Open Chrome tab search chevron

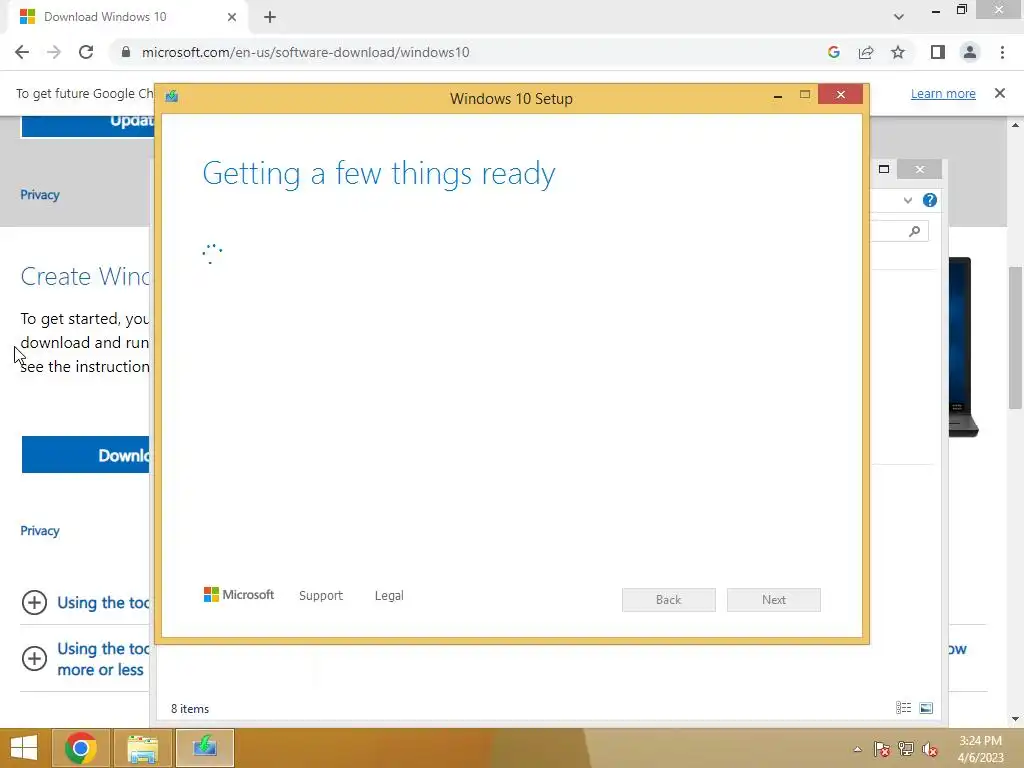[899, 17]
